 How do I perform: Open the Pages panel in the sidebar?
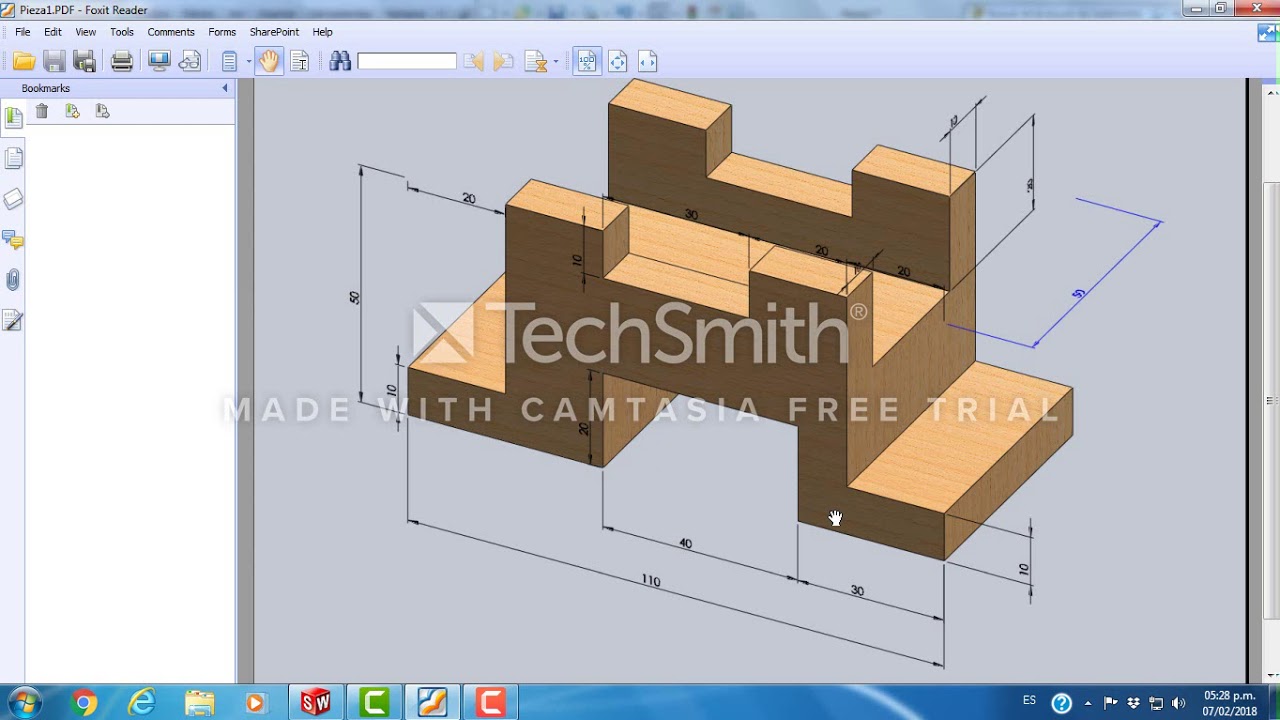tap(13, 158)
